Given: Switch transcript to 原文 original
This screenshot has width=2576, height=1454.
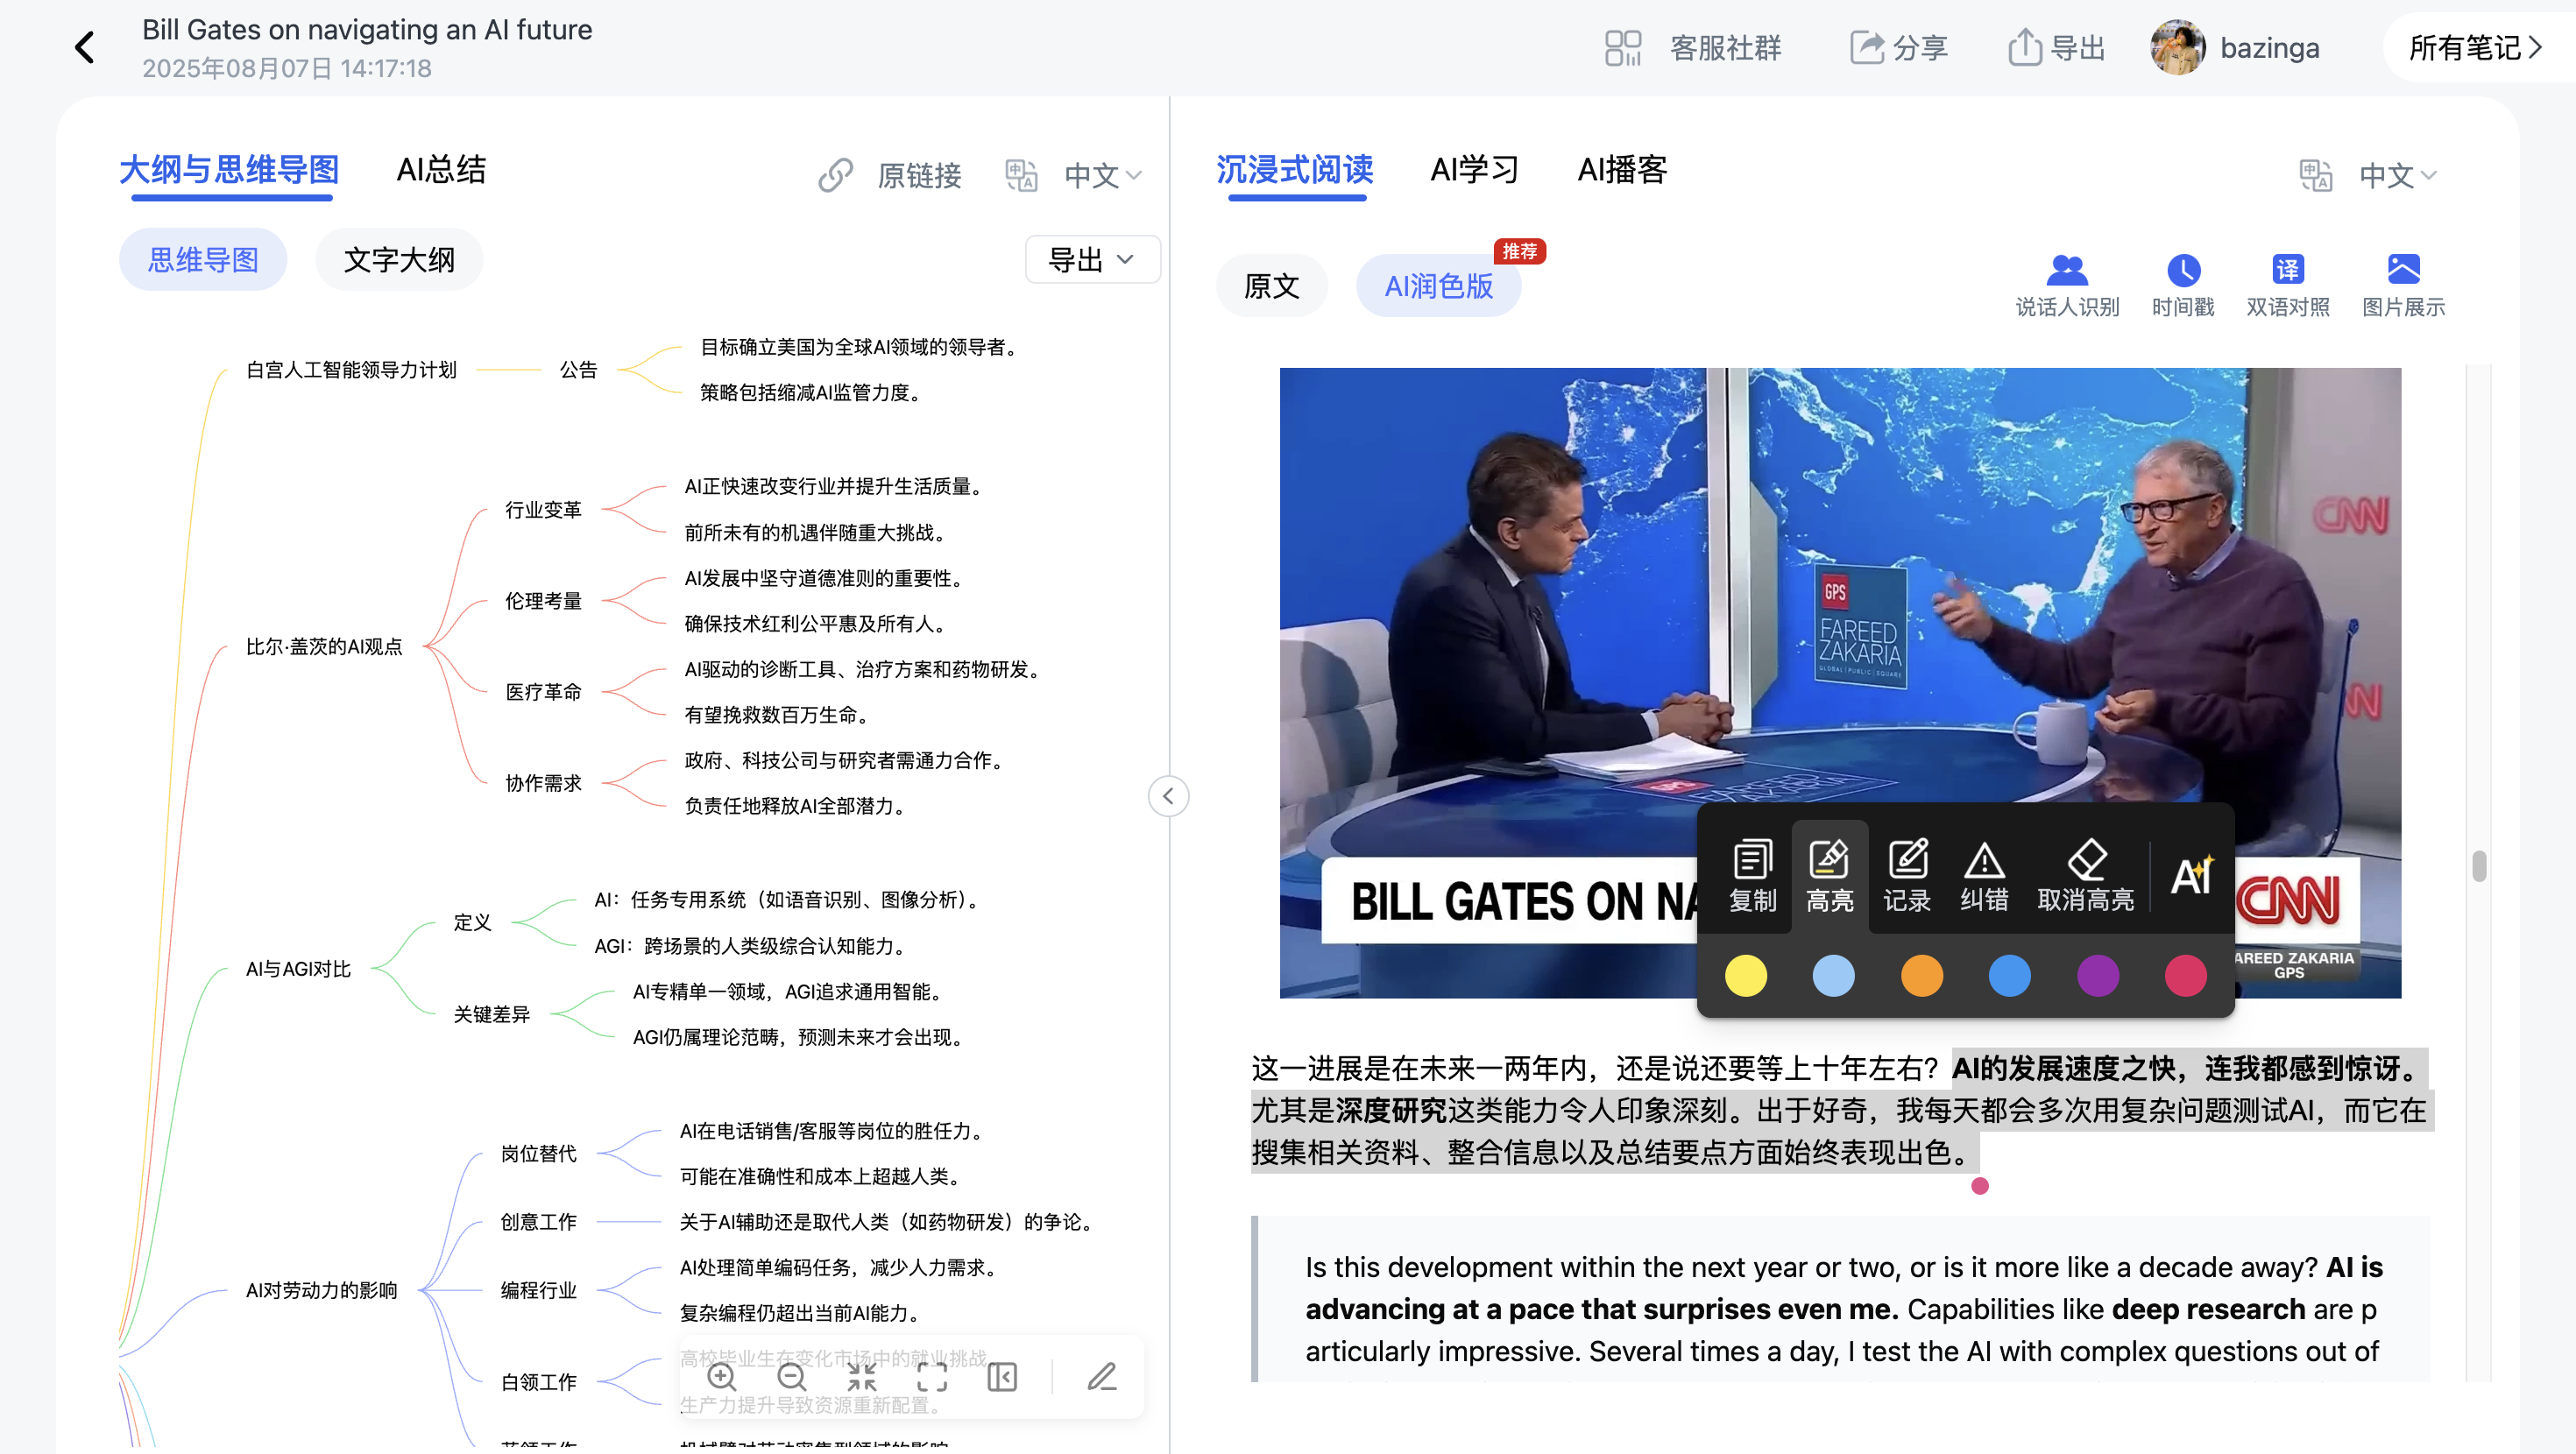Looking at the screenshot, I should click(x=1271, y=286).
